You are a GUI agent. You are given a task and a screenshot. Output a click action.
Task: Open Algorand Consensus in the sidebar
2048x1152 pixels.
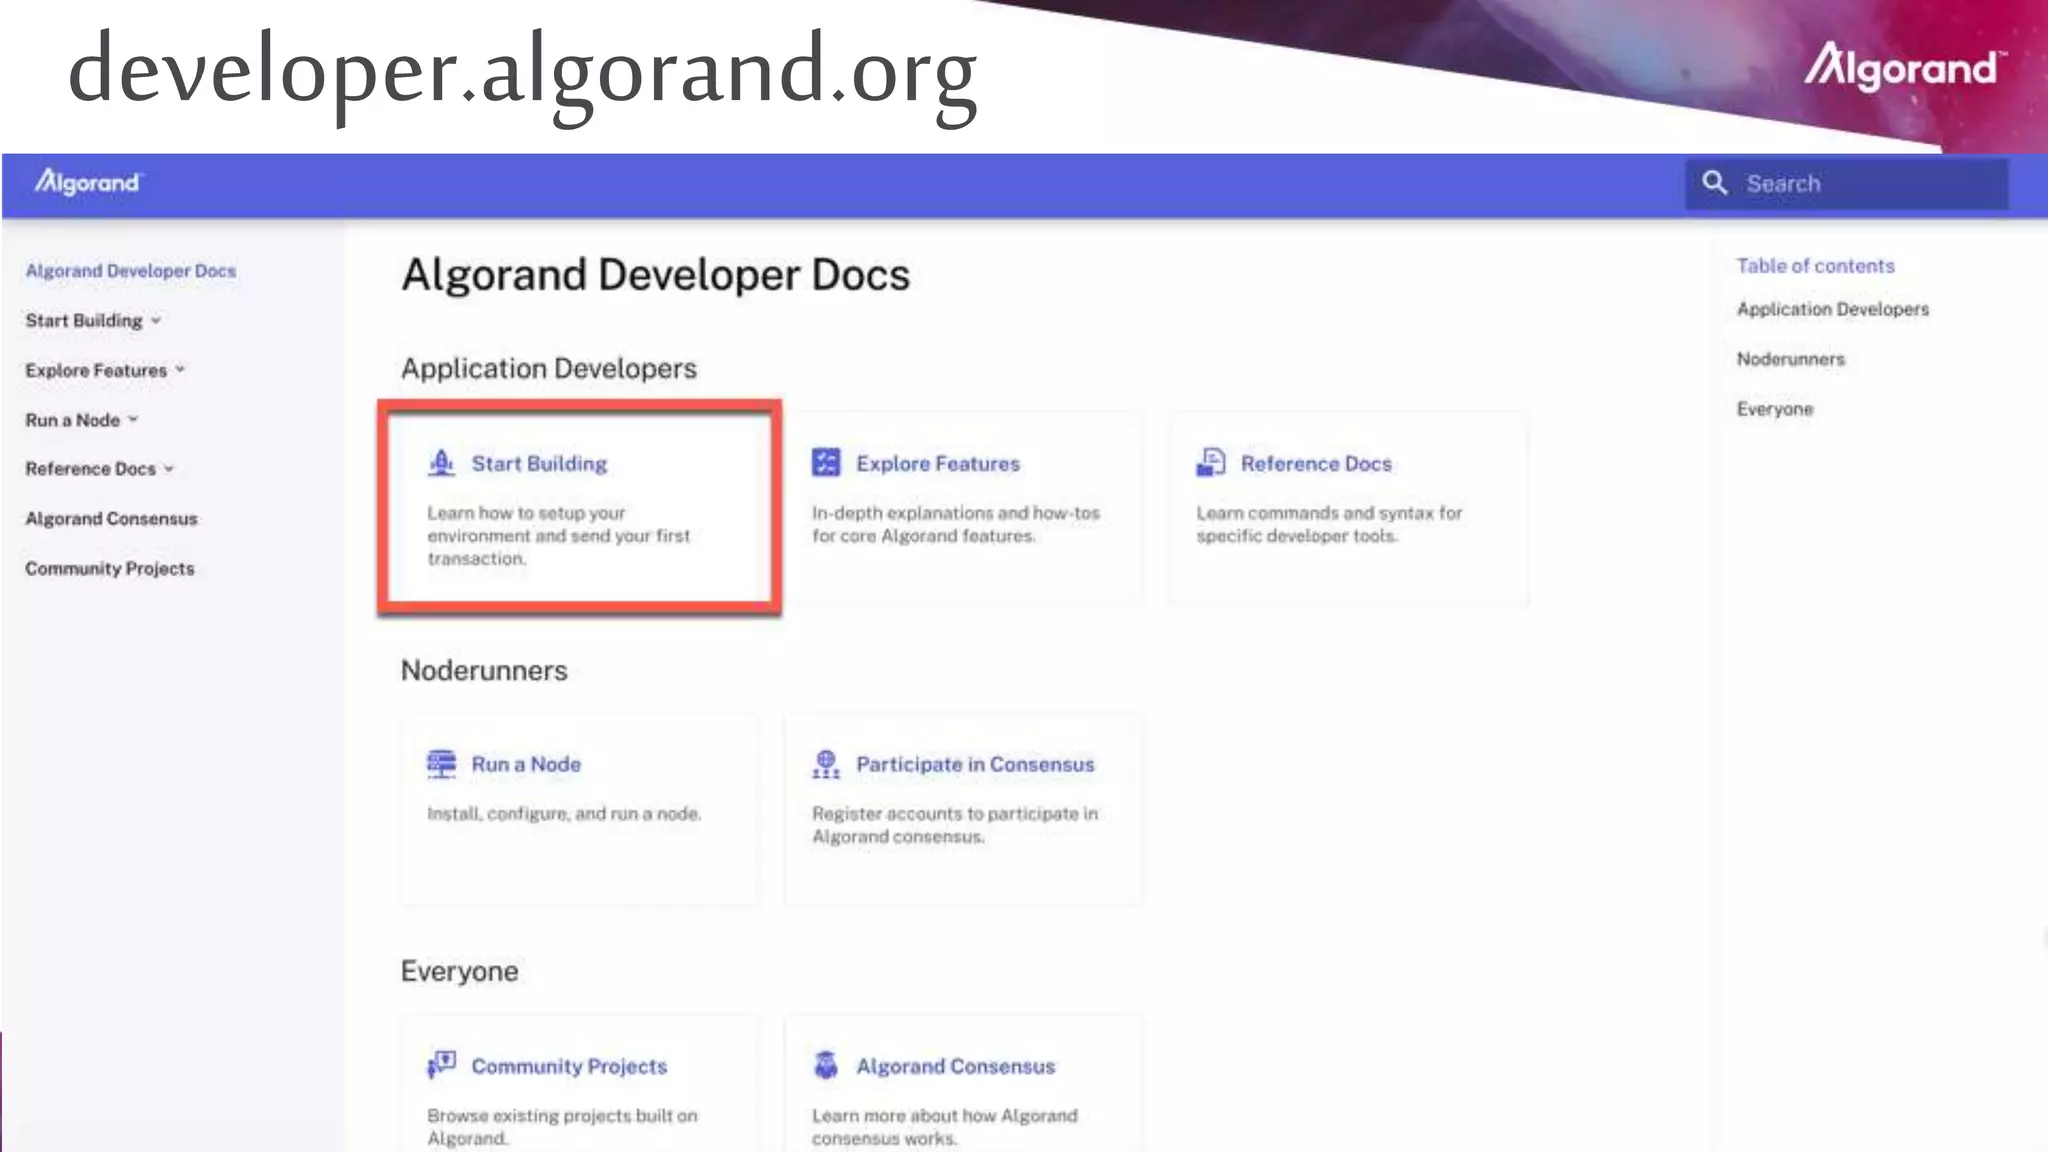click(112, 519)
